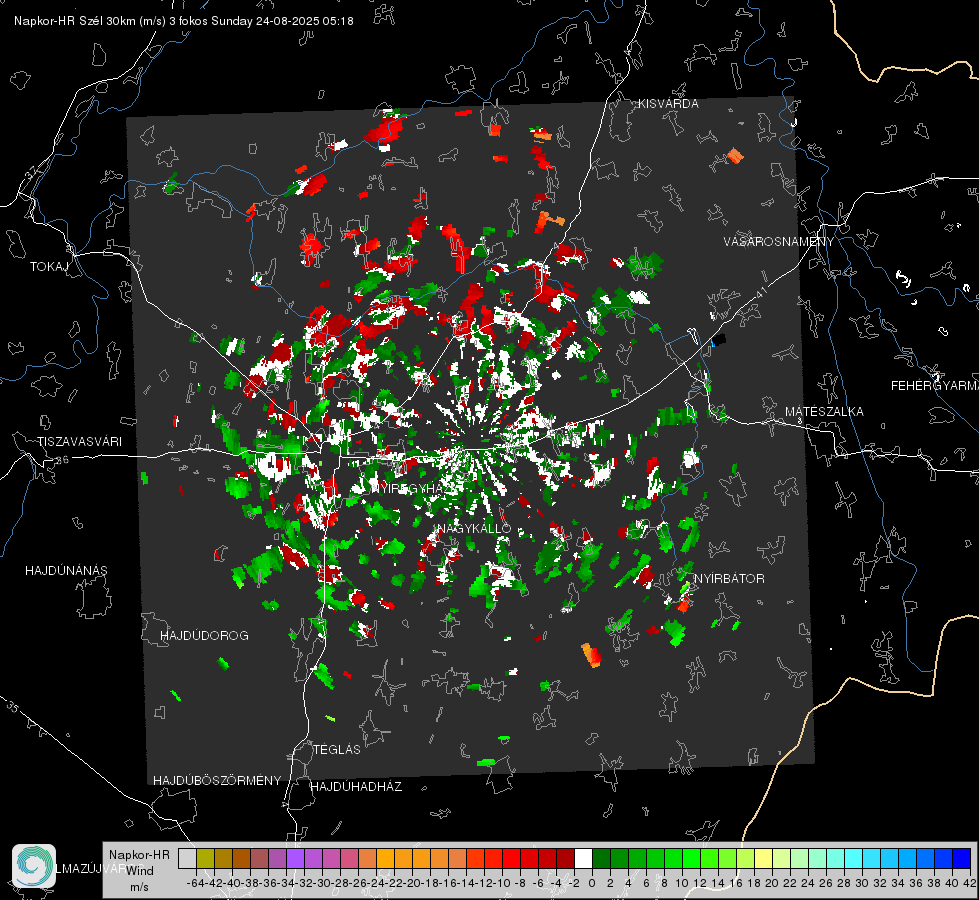
Task: Click the TÉGLÁS city label
Action: click(x=337, y=749)
